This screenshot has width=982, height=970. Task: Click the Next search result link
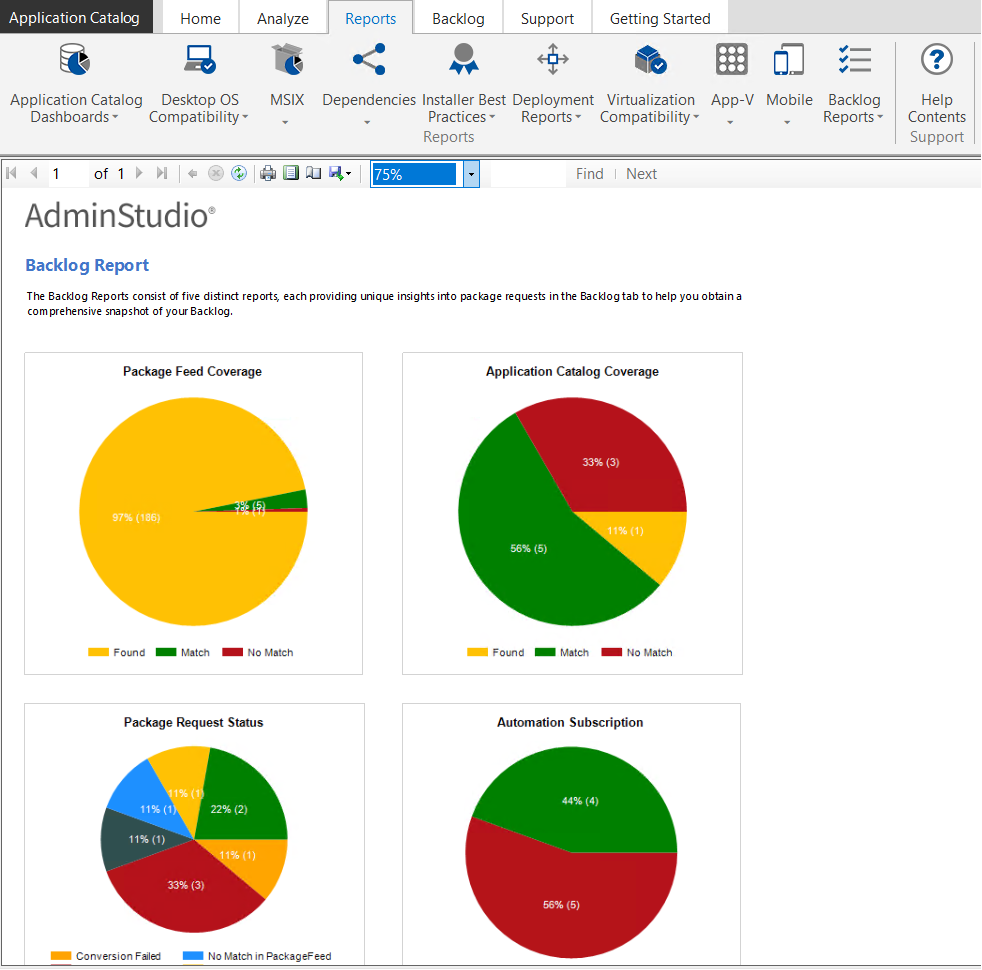pos(641,174)
